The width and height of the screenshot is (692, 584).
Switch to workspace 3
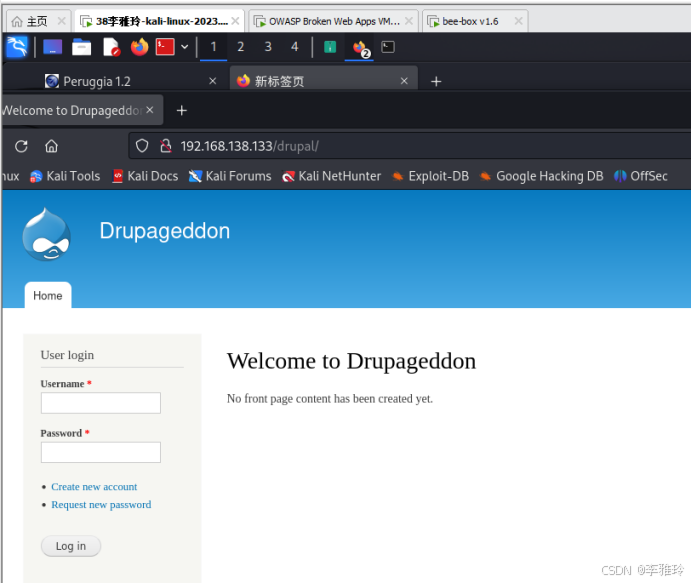click(268, 47)
